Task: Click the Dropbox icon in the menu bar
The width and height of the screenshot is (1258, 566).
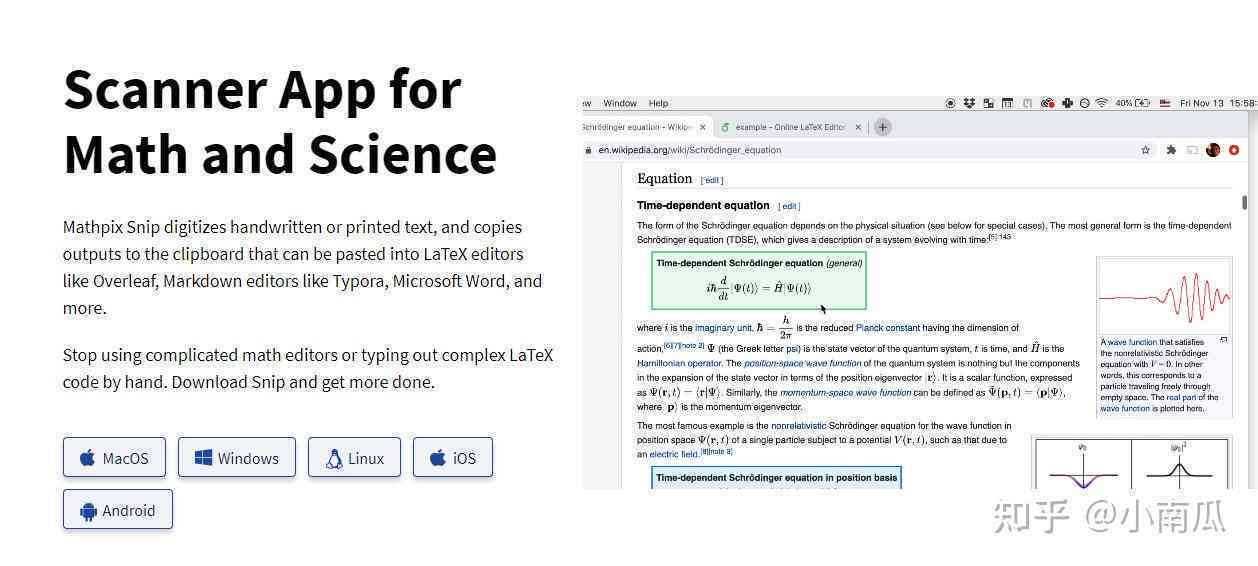Action: 969,103
